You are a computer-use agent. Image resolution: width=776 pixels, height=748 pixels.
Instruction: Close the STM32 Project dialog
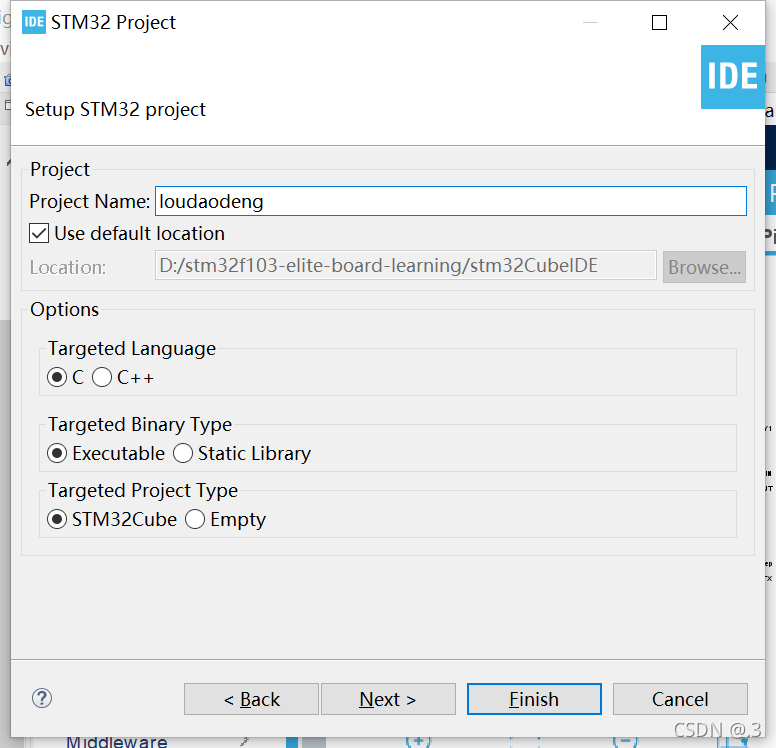point(730,23)
